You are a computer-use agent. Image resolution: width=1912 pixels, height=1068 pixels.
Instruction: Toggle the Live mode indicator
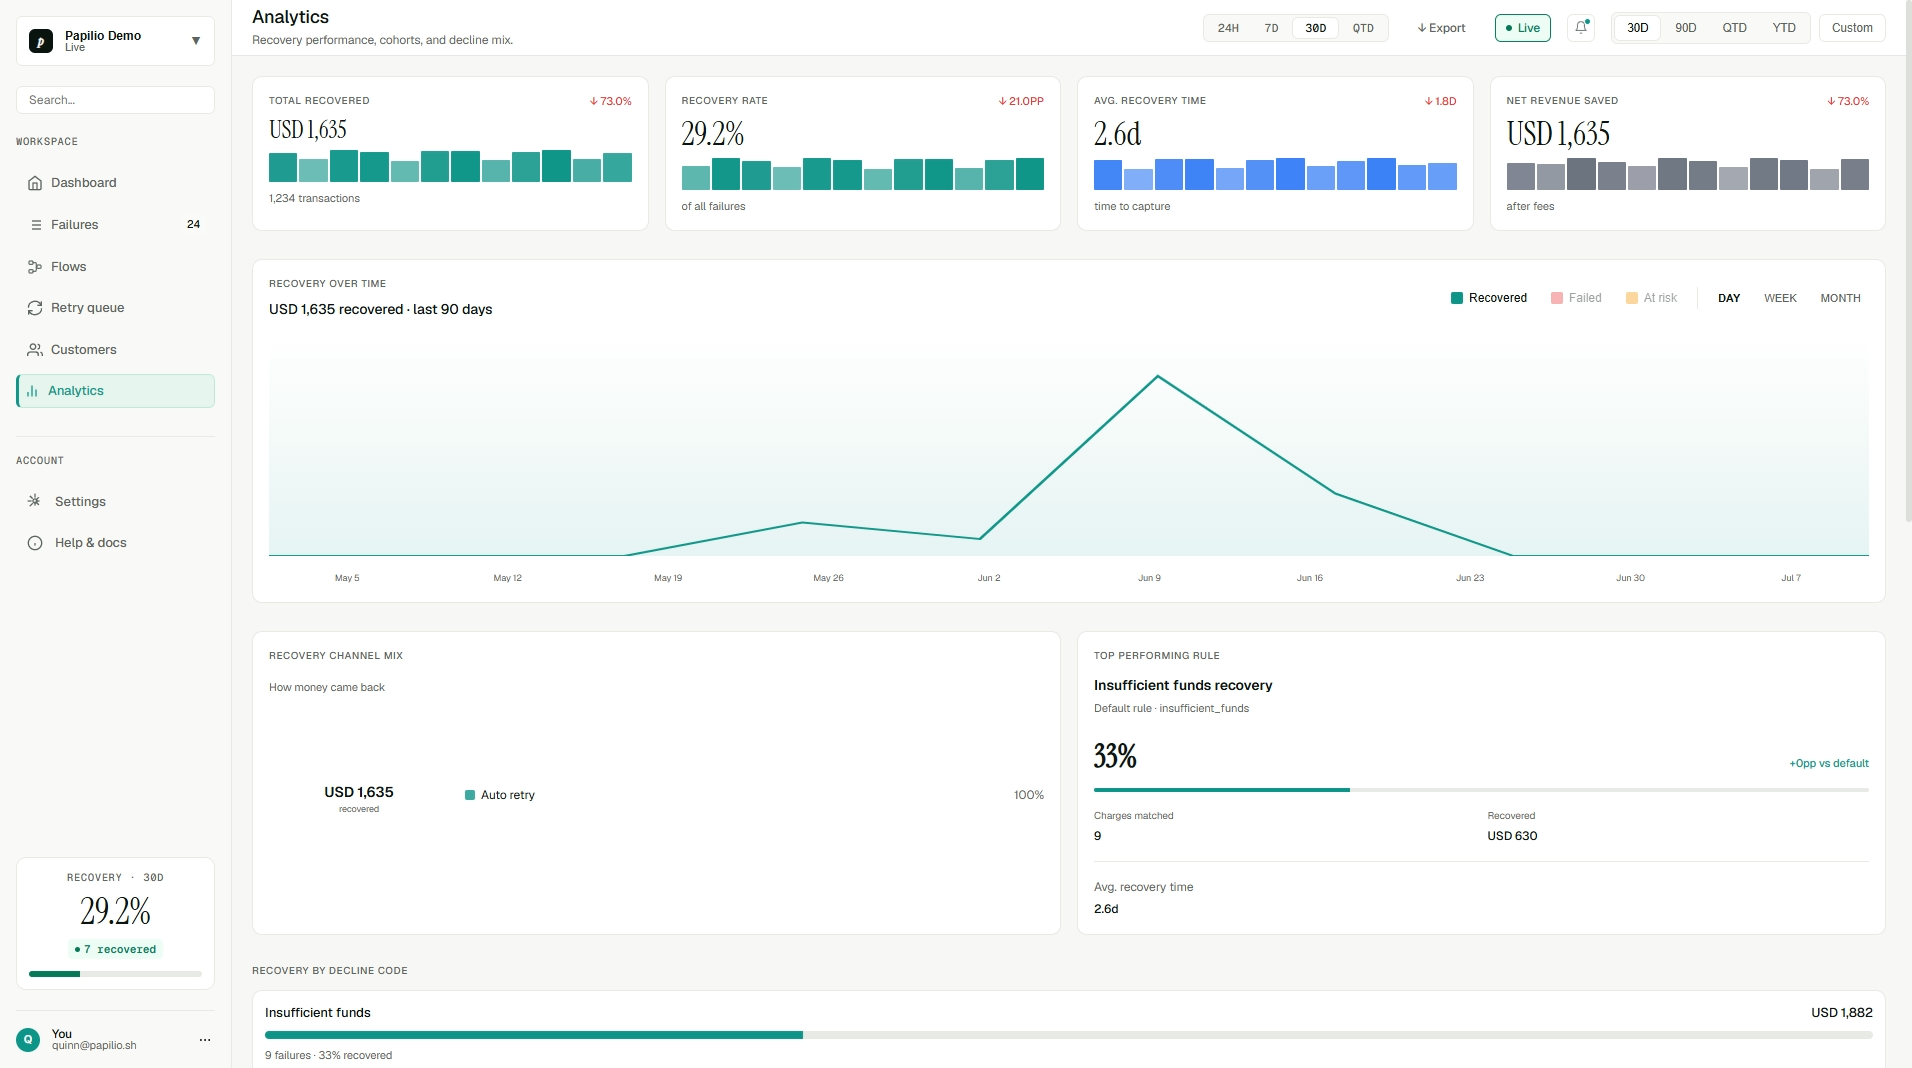coord(1523,28)
